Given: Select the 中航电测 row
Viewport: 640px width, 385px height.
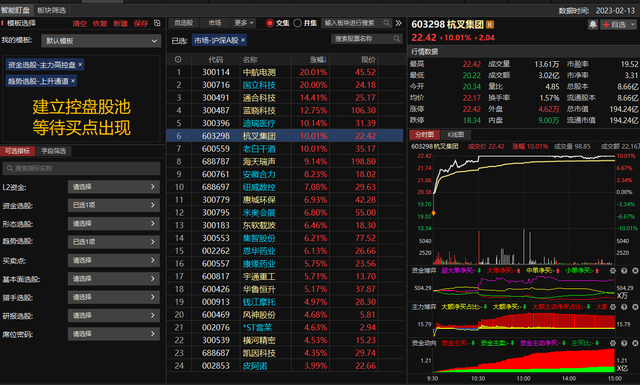Looking at the screenshot, I should click(x=285, y=72).
